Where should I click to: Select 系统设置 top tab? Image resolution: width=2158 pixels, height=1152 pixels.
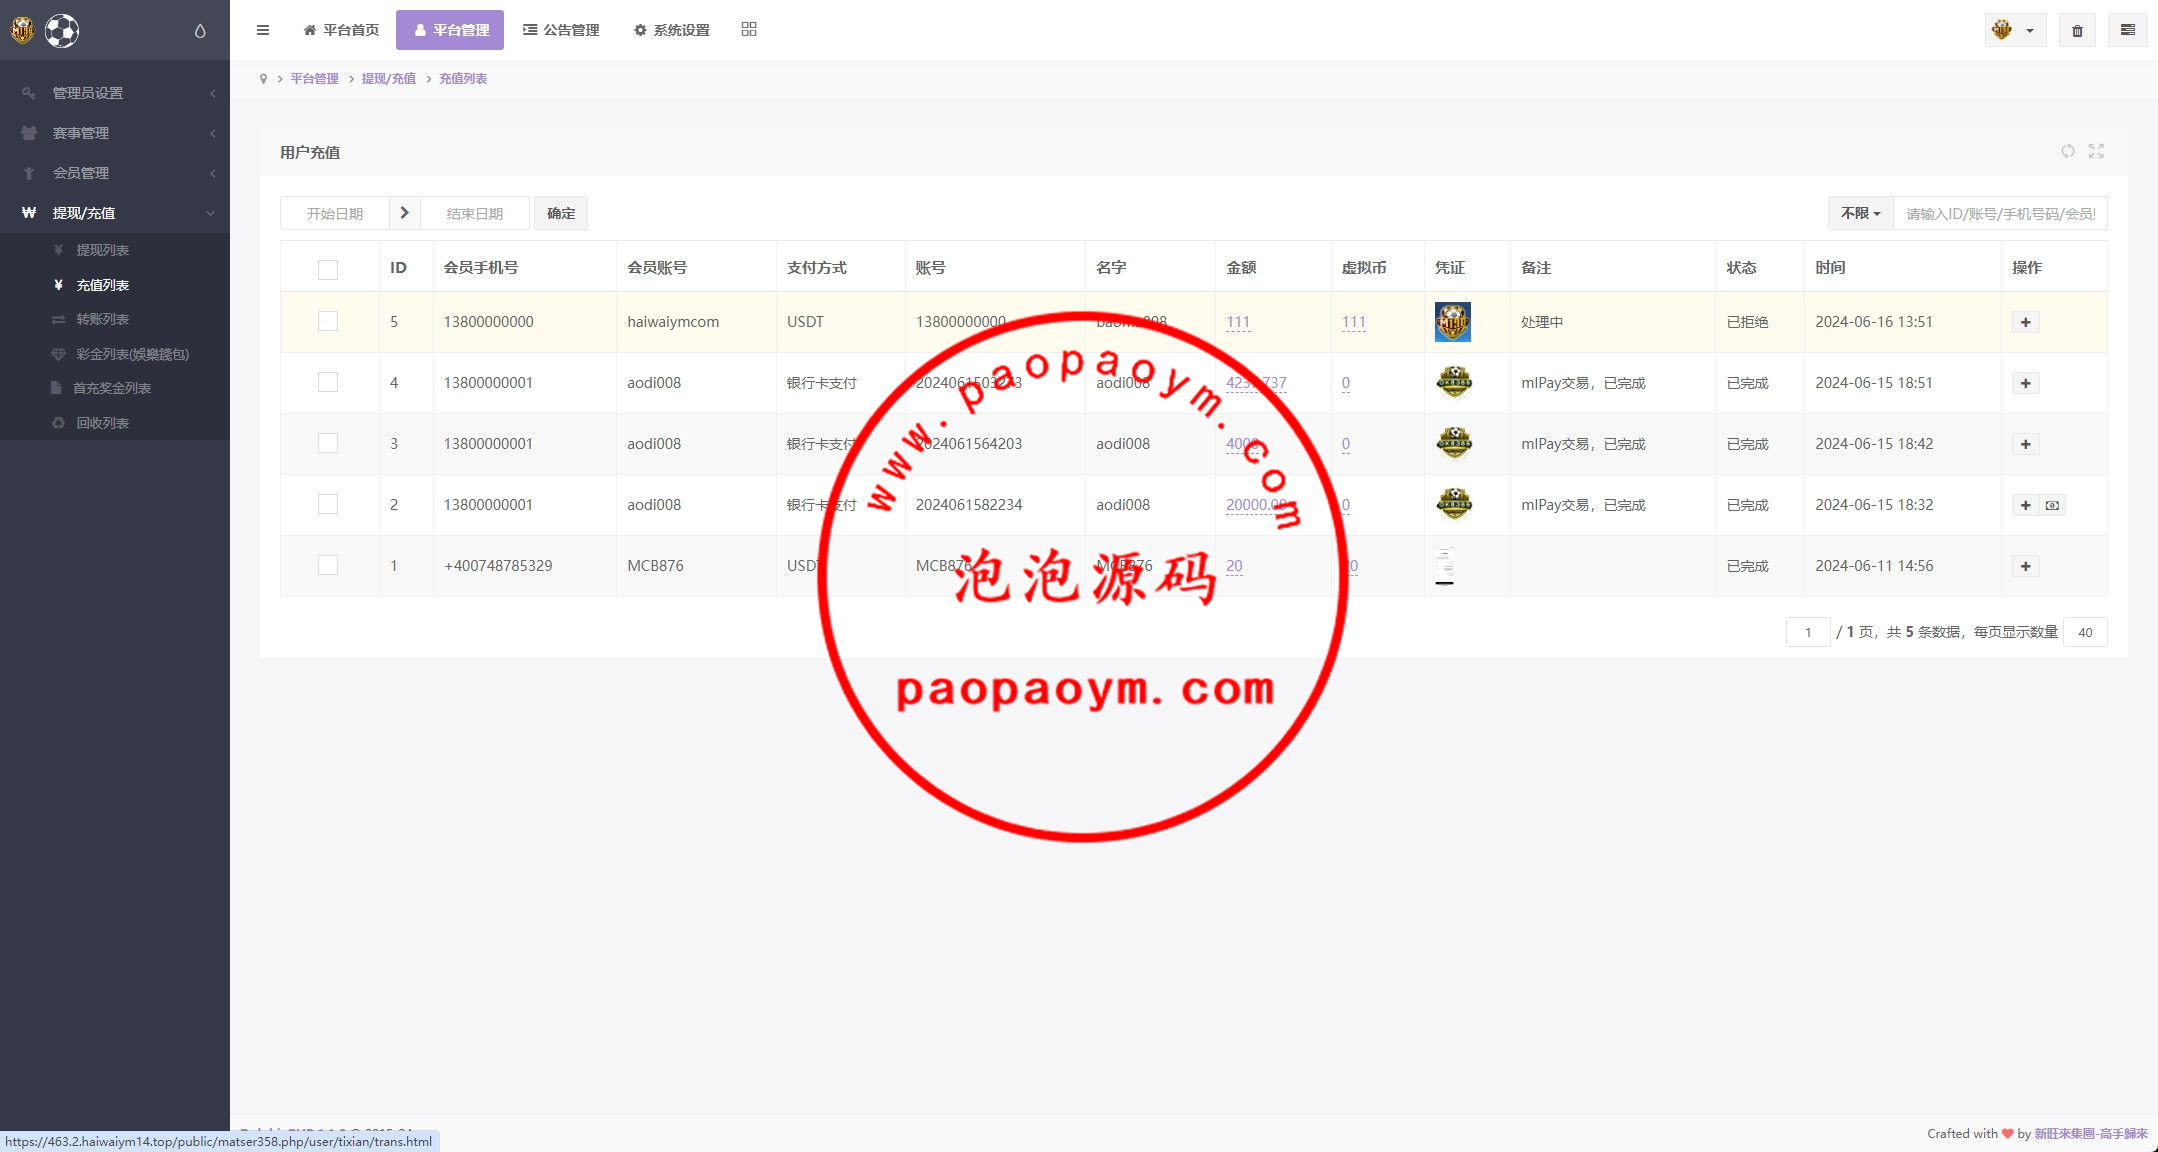point(671,30)
